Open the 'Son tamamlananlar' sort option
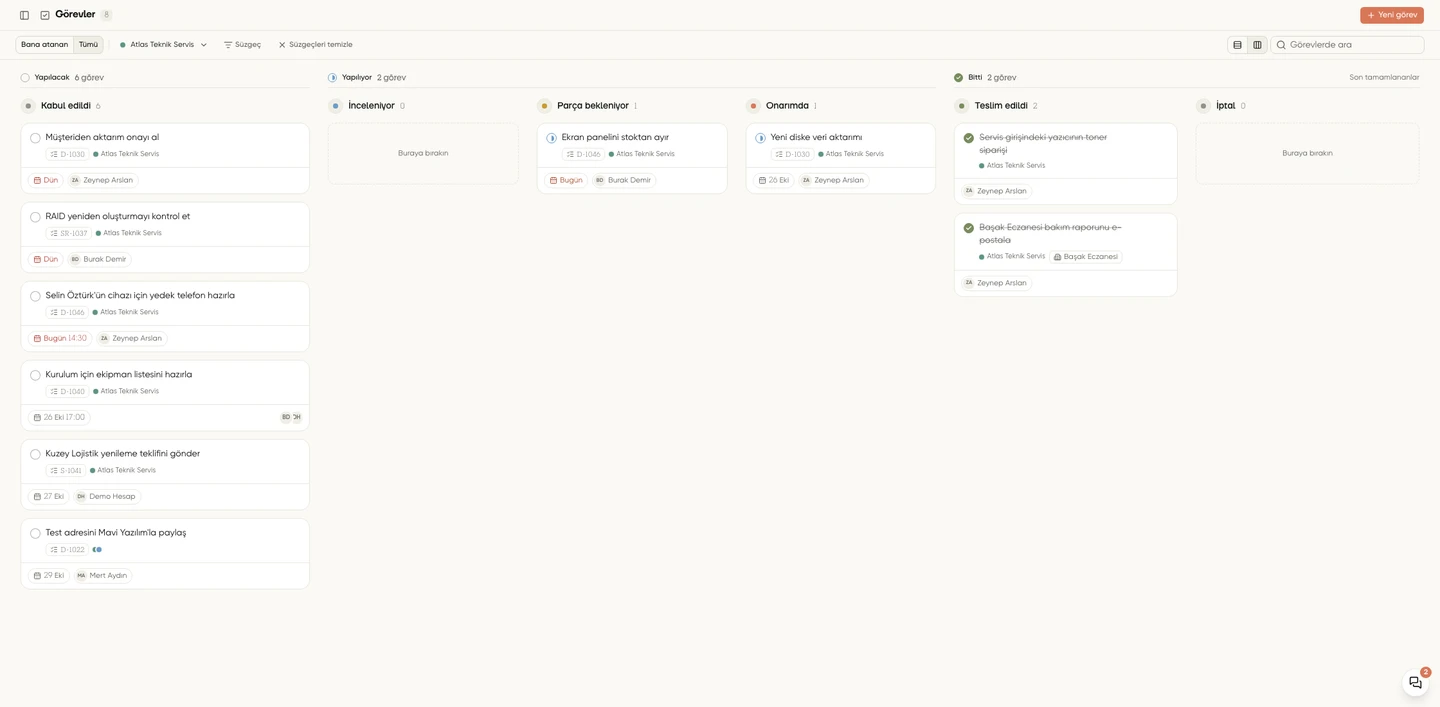This screenshot has width=1440, height=707. 1384,78
